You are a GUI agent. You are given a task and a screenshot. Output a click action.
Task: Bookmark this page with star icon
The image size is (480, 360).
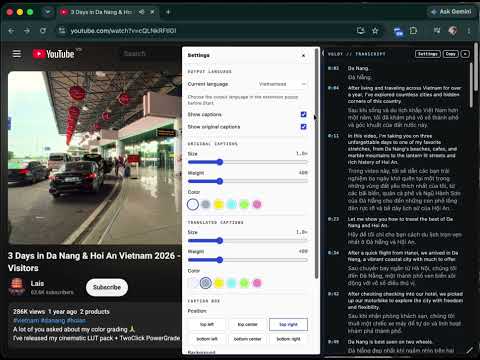[375, 31]
